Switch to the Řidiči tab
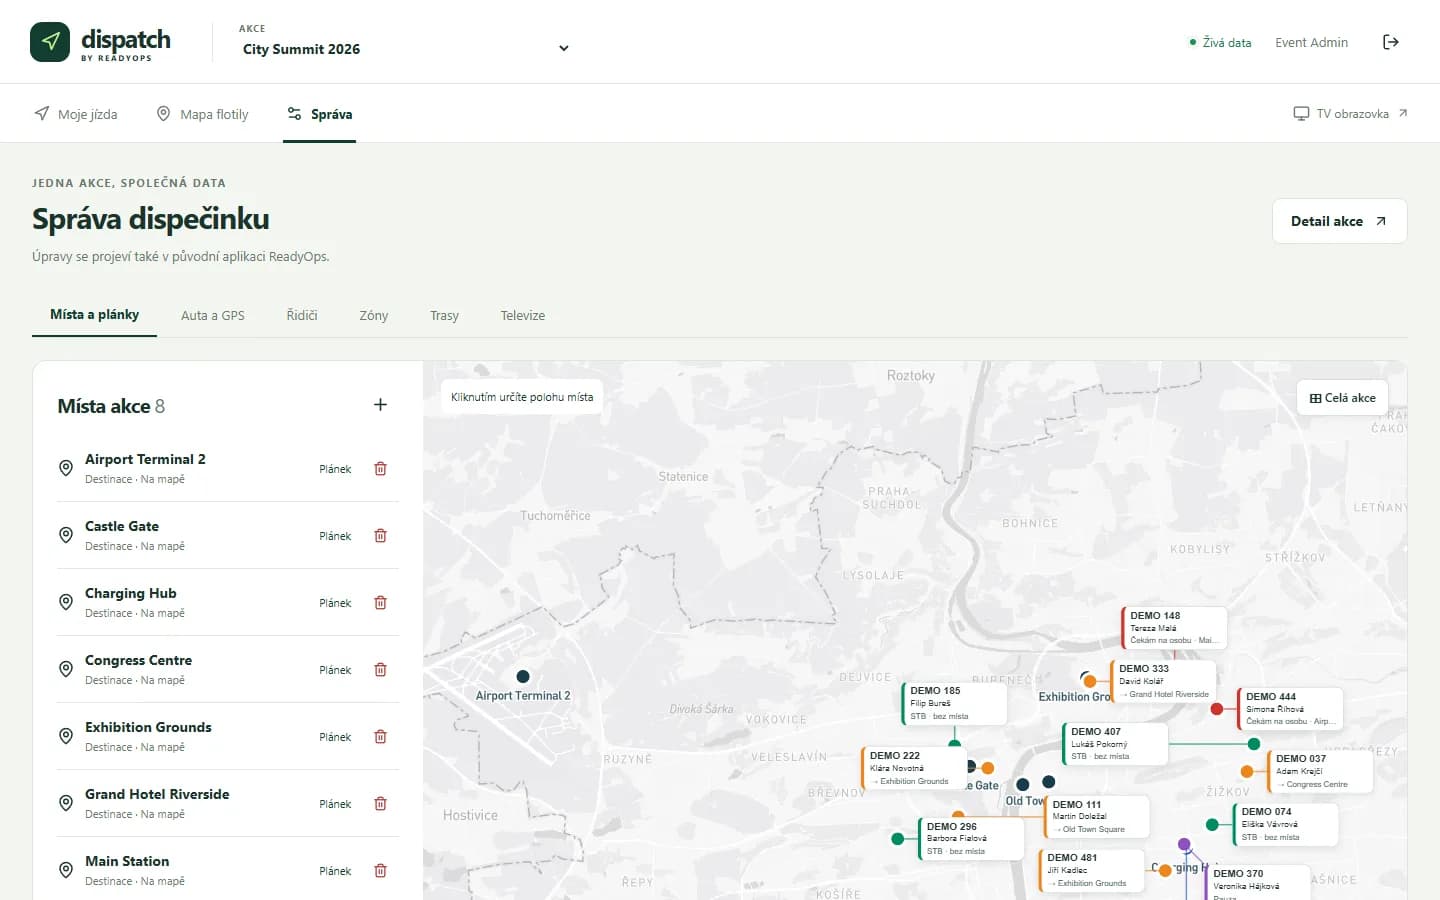The height and width of the screenshot is (900, 1440). tap(302, 315)
